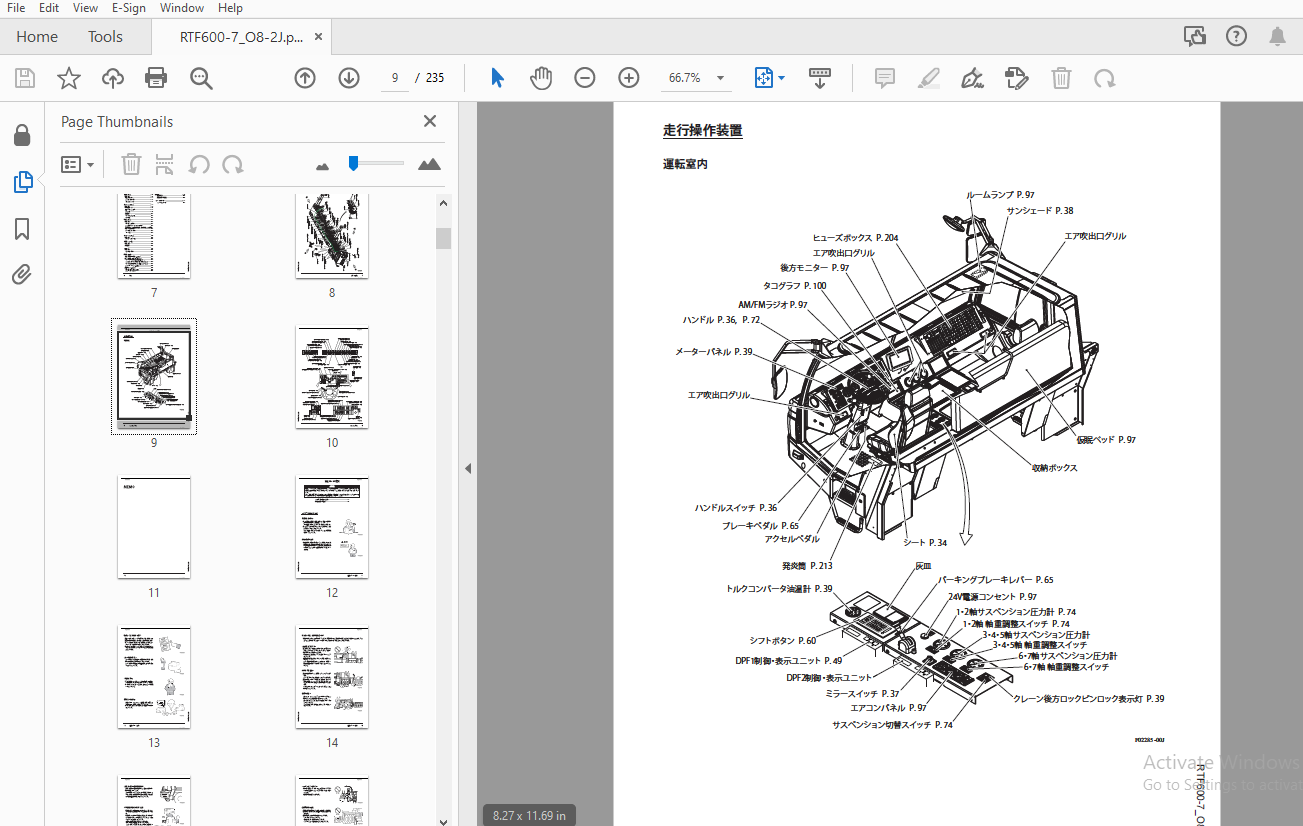Open the Attachments paperclip panel
The image size is (1303, 826).
point(22,274)
